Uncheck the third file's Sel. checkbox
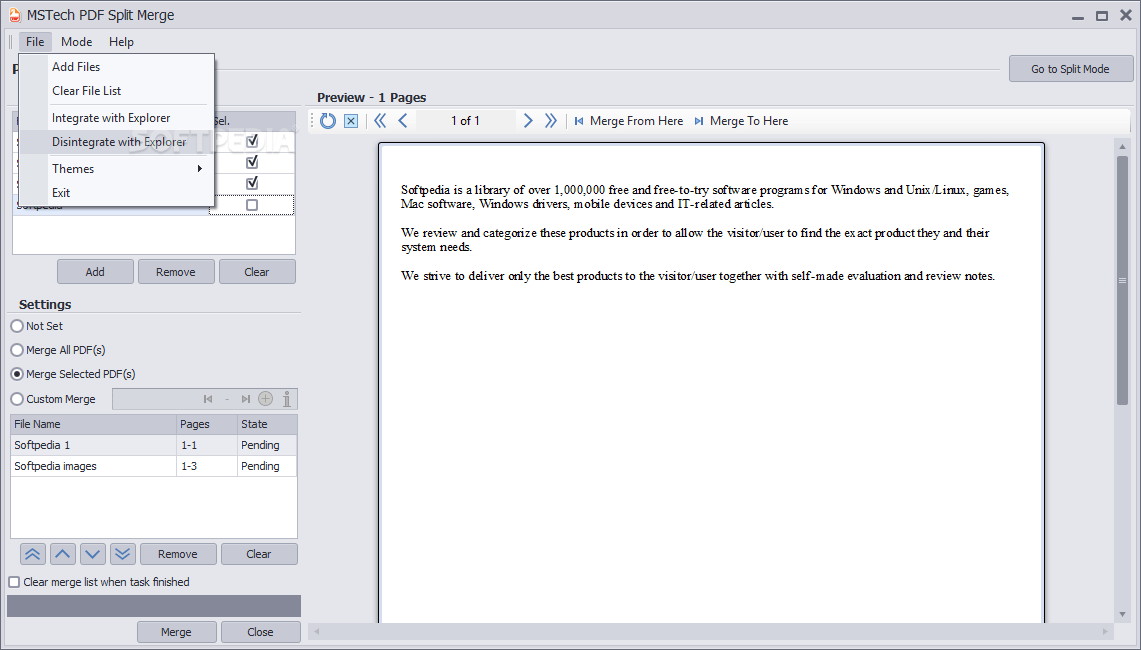1141x650 pixels. click(x=252, y=183)
